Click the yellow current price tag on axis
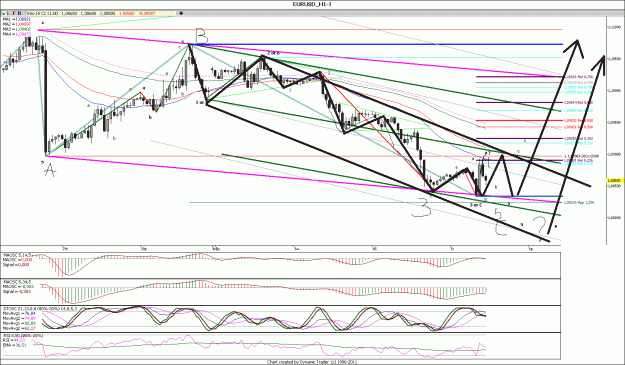Viewport: 625px width, 365px height. [615, 181]
